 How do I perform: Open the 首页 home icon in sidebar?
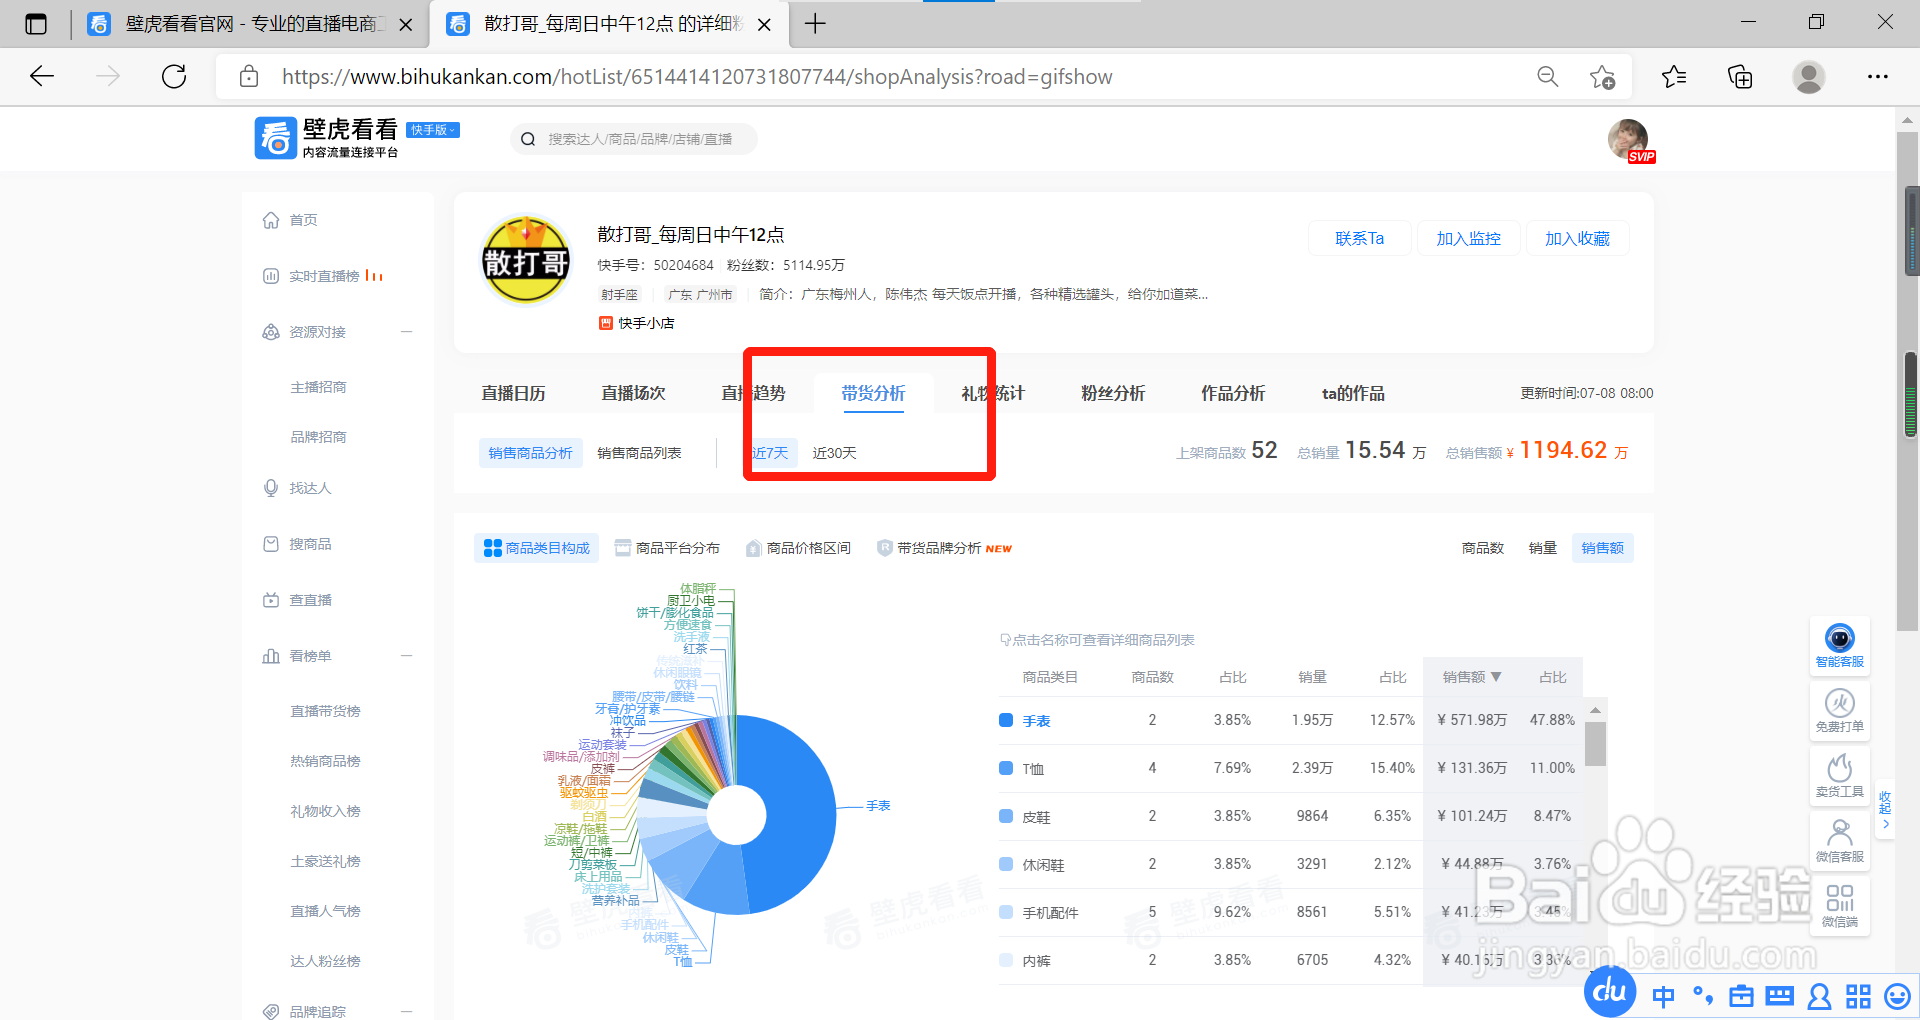271,219
